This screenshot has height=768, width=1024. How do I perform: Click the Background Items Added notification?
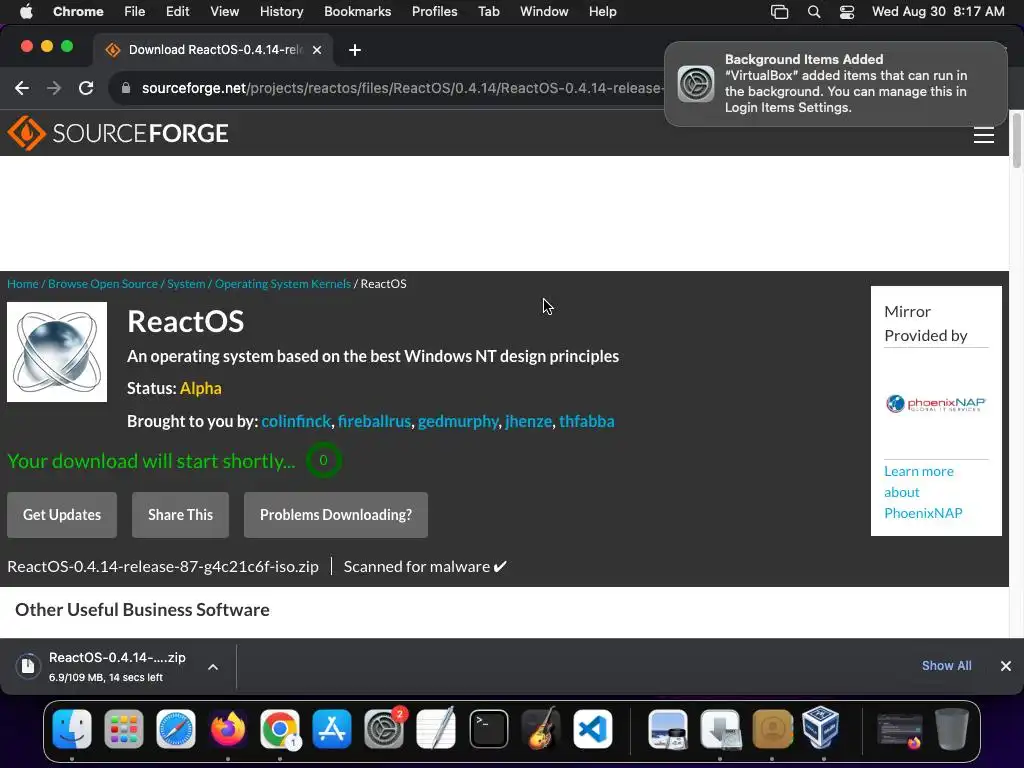coord(835,84)
